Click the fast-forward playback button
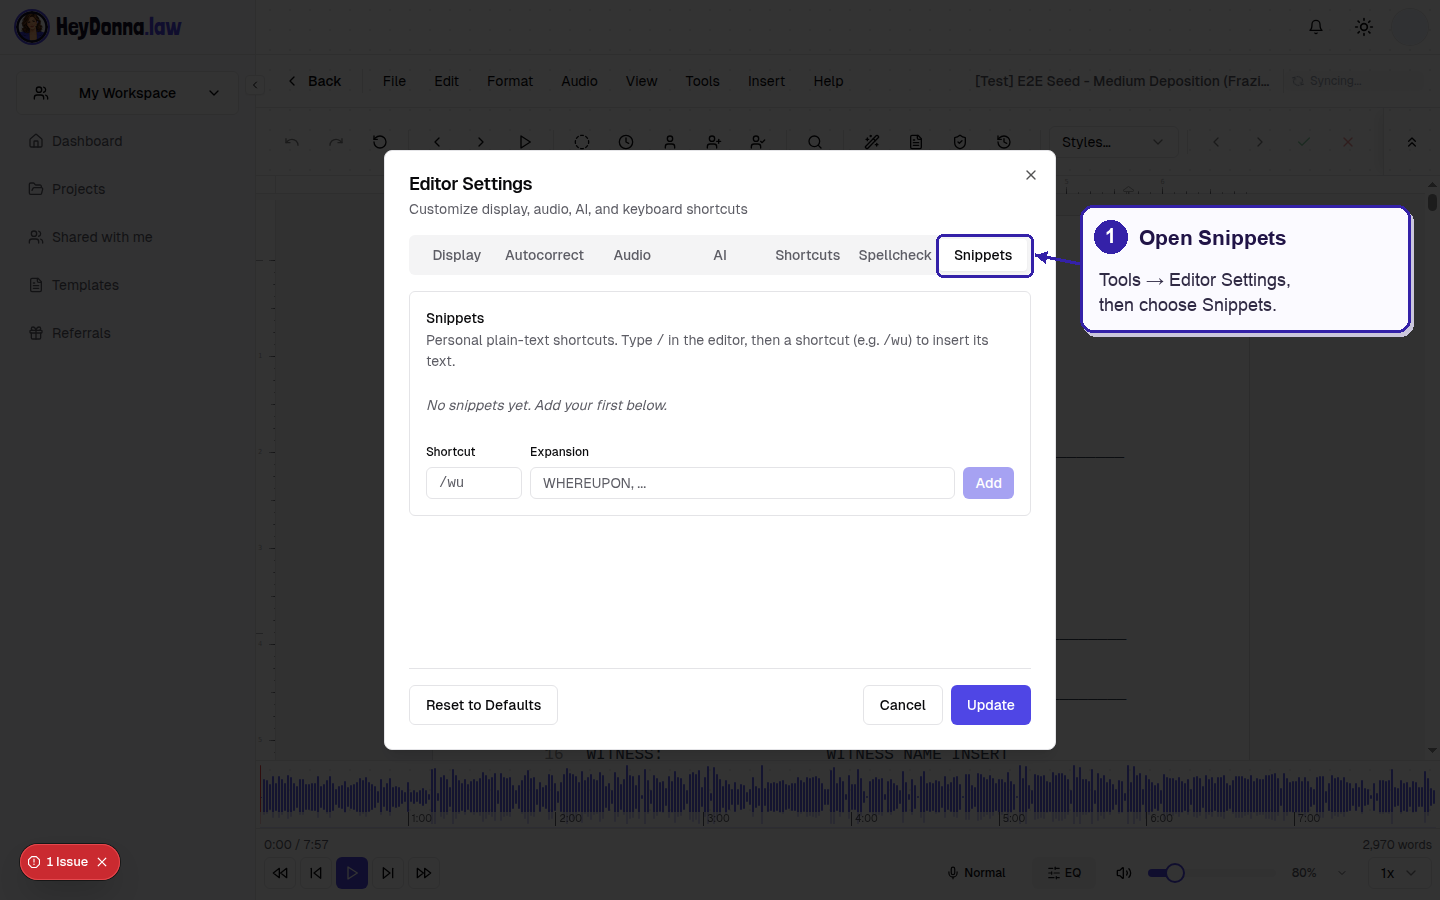The height and width of the screenshot is (900, 1440). [x=424, y=873]
